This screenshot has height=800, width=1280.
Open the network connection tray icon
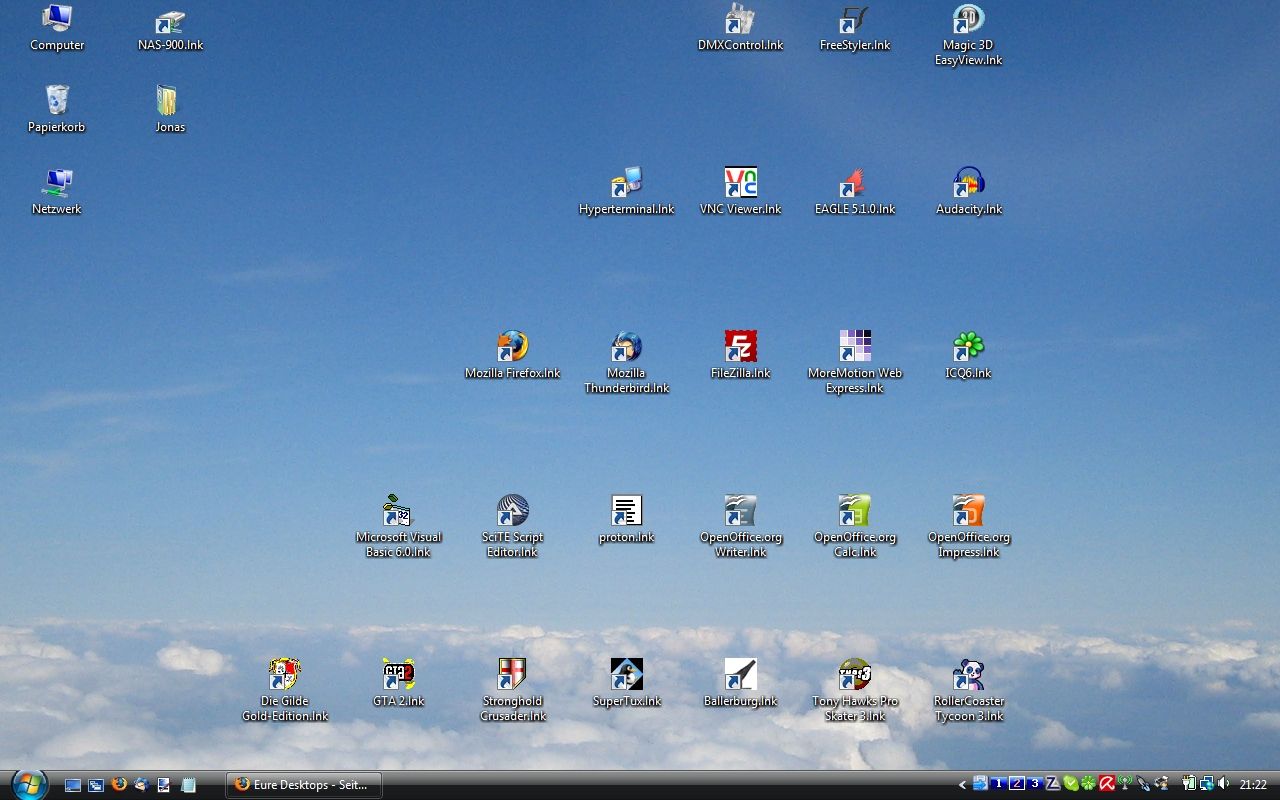(x=1207, y=784)
